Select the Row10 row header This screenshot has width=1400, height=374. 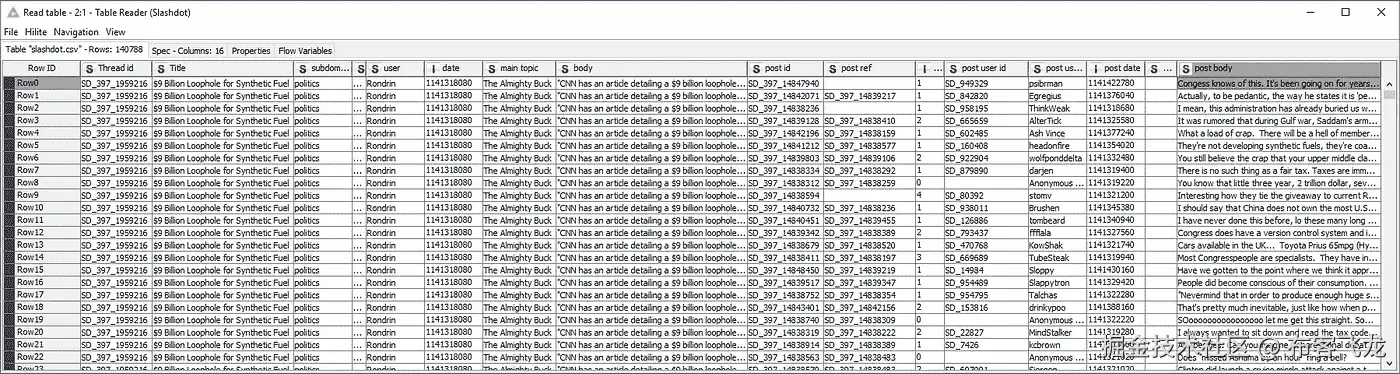pos(40,207)
